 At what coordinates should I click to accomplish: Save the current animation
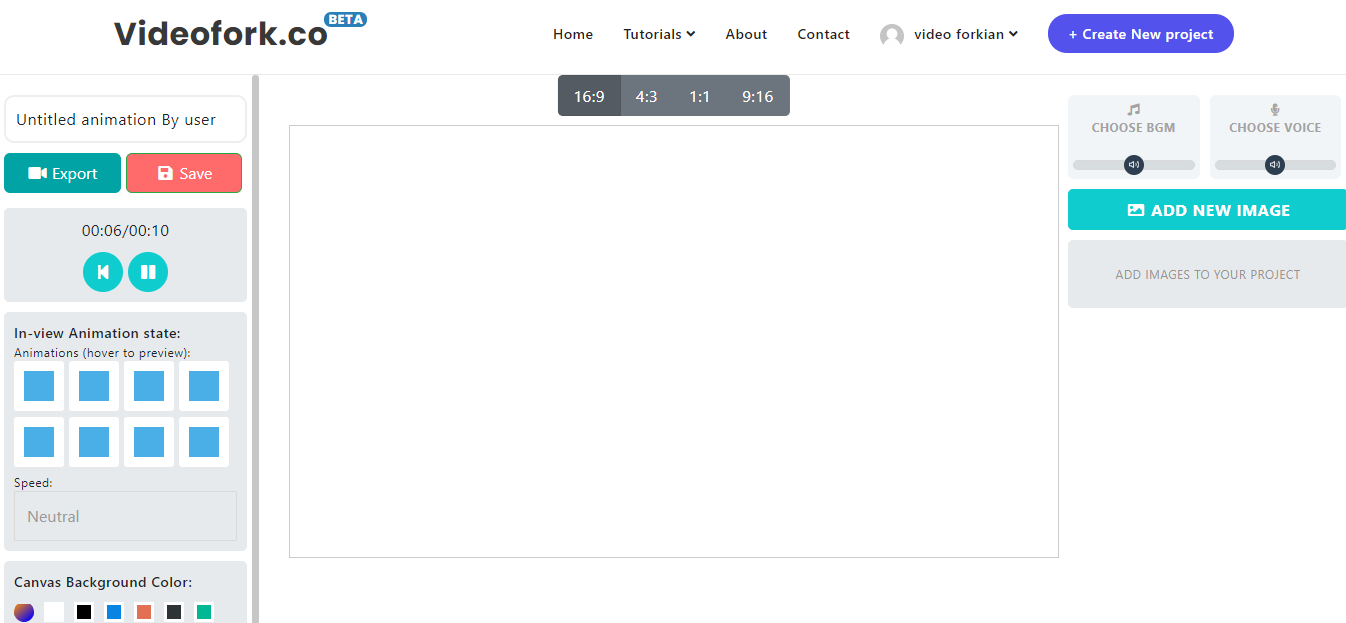[x=184, y=173]
